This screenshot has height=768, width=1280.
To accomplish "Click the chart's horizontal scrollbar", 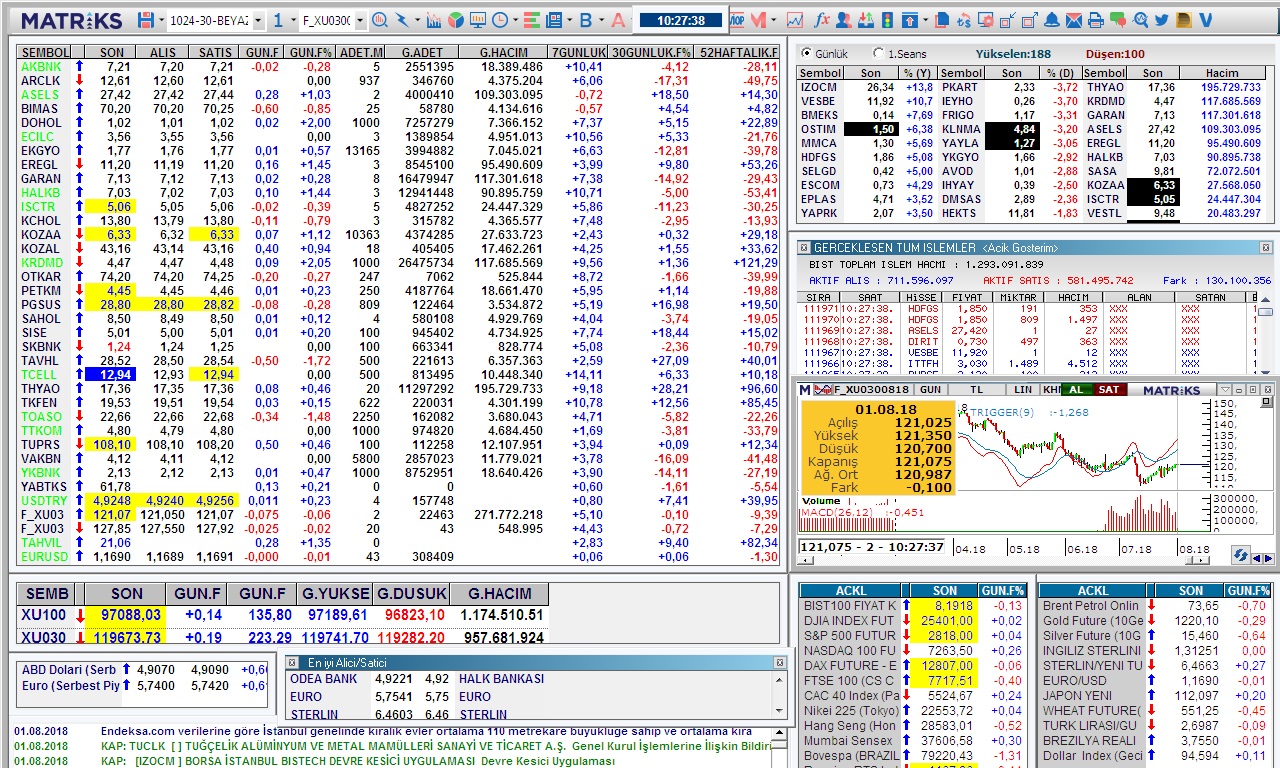I will (x=1002, y=561).
